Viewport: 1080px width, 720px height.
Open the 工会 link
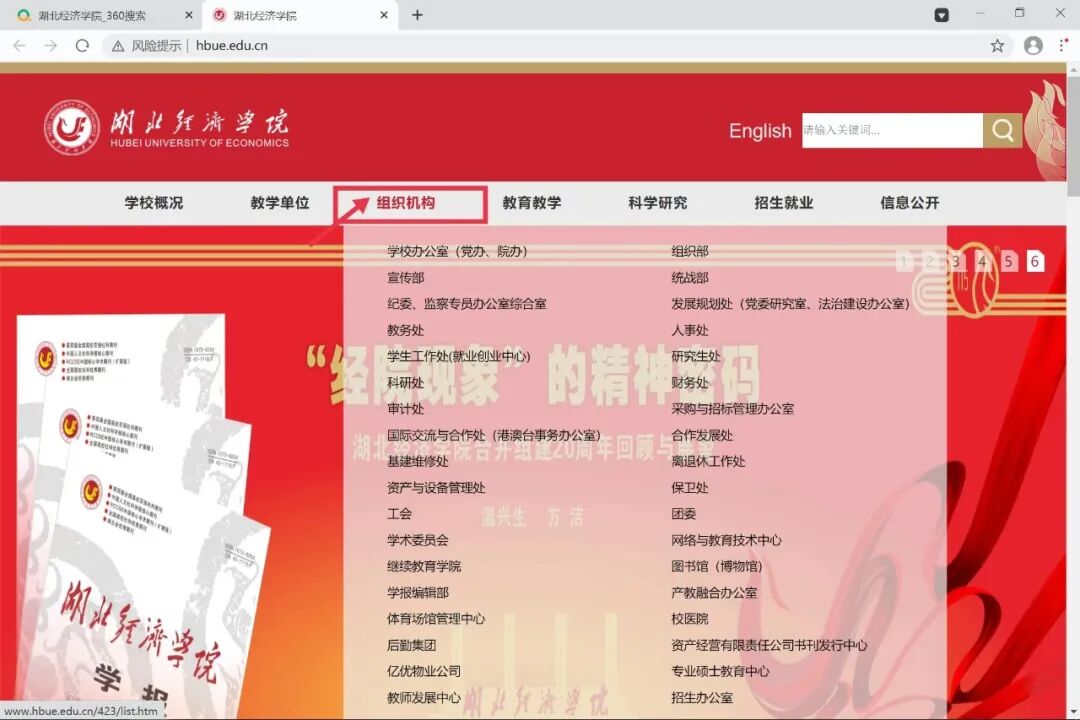399,514
